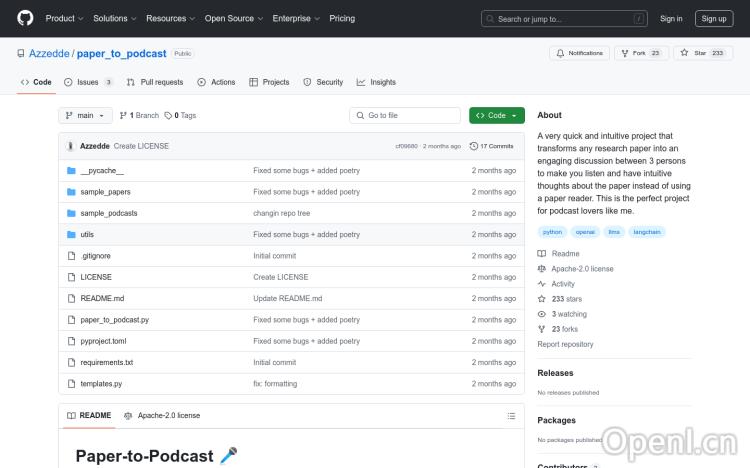
Task: Click folder icon of utils row
Action: click(71, 234)
